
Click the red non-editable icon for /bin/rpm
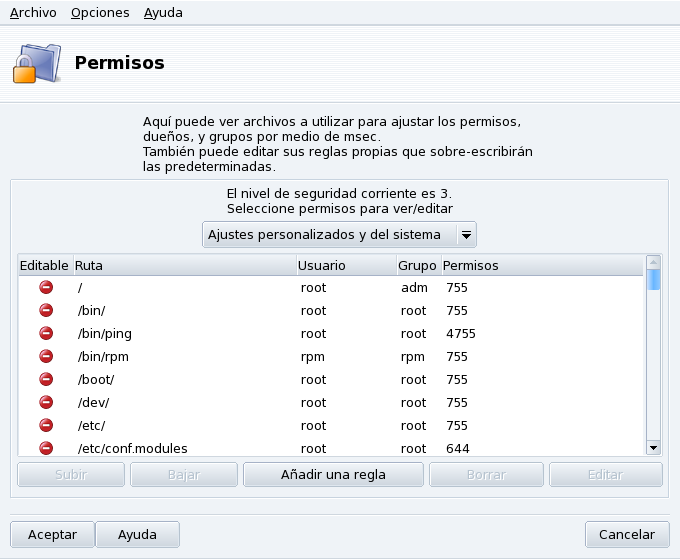[x=46, y=356]
